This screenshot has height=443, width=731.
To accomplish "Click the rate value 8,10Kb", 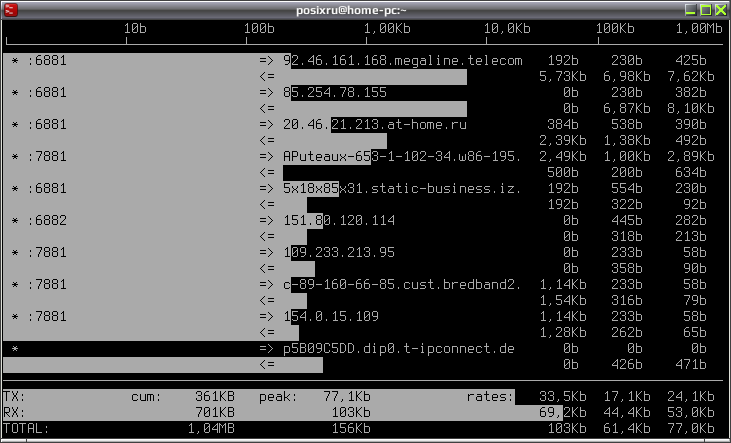I will (691, 109).
